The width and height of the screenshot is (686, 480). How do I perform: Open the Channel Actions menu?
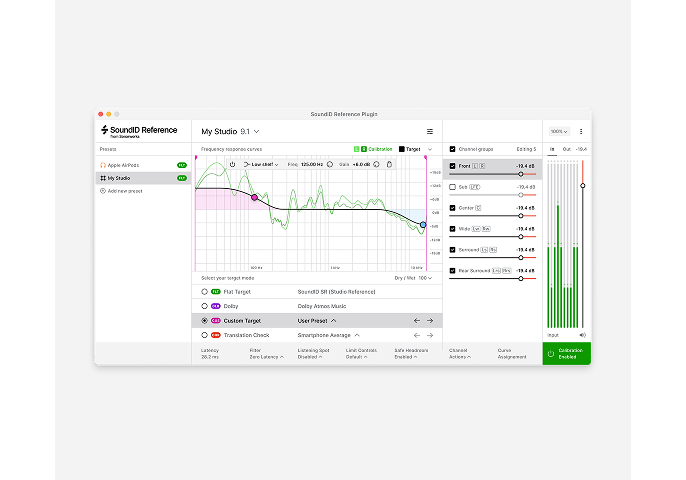(460, 354)
